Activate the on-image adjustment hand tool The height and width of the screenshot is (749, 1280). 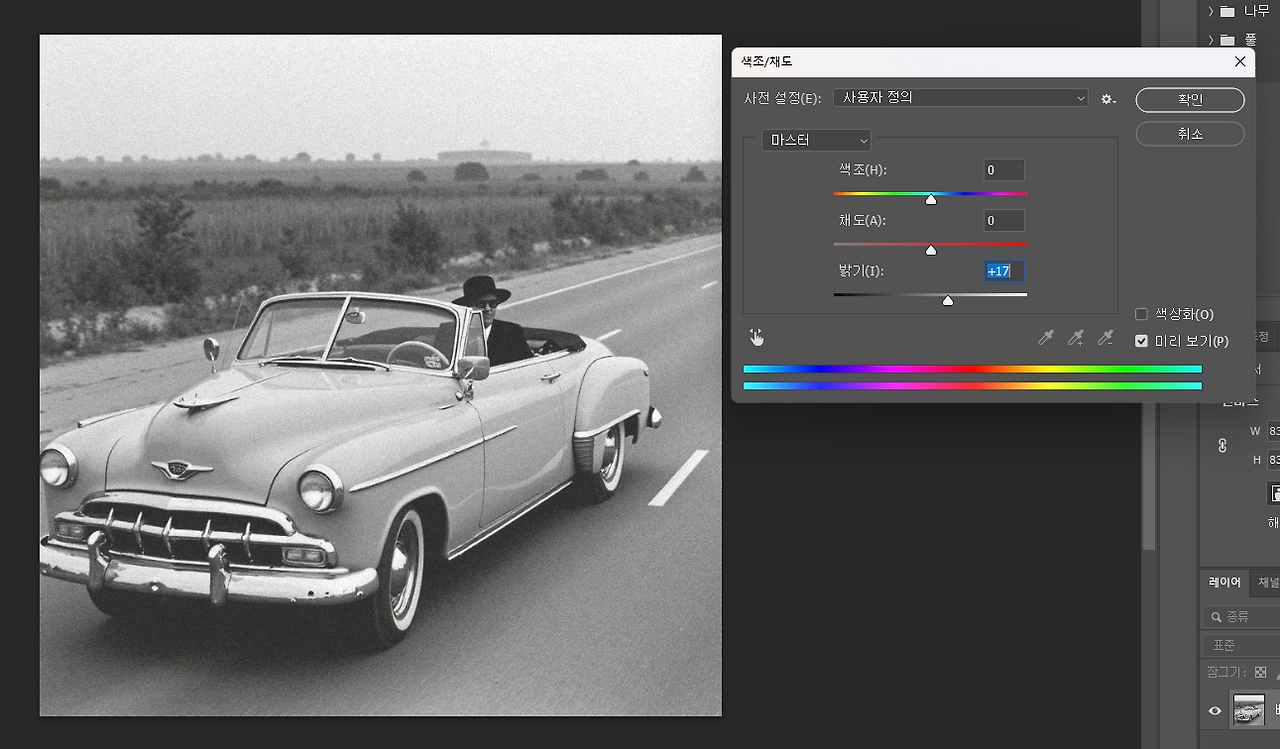click(x=756, y=338)
